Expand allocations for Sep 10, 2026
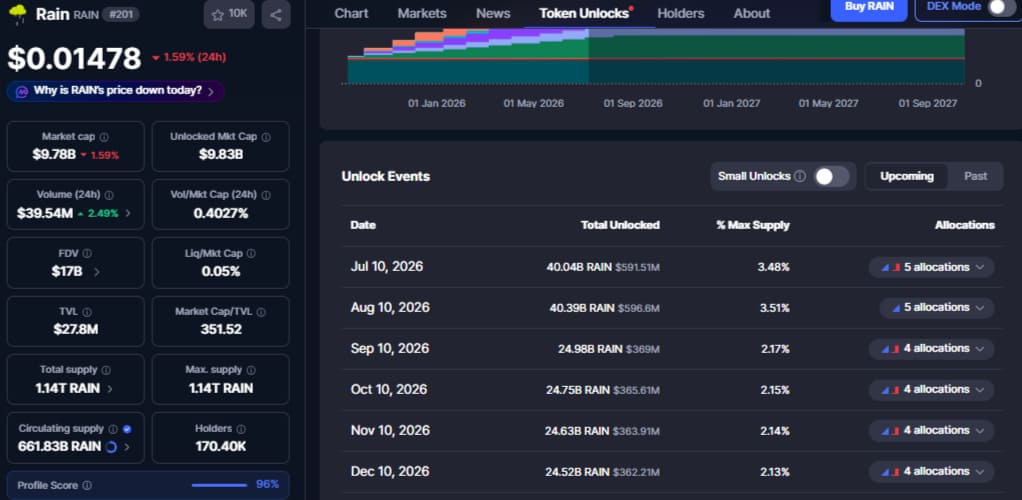 [931, 349]
